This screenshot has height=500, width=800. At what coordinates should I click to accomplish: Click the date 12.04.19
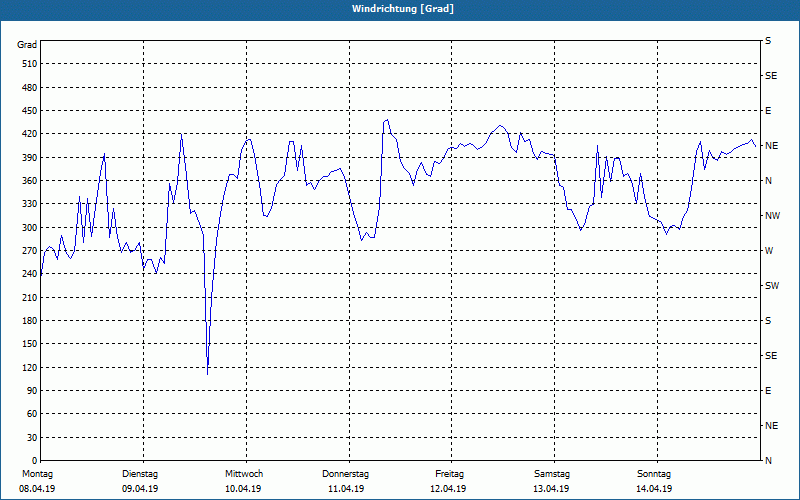coord(448,489)
